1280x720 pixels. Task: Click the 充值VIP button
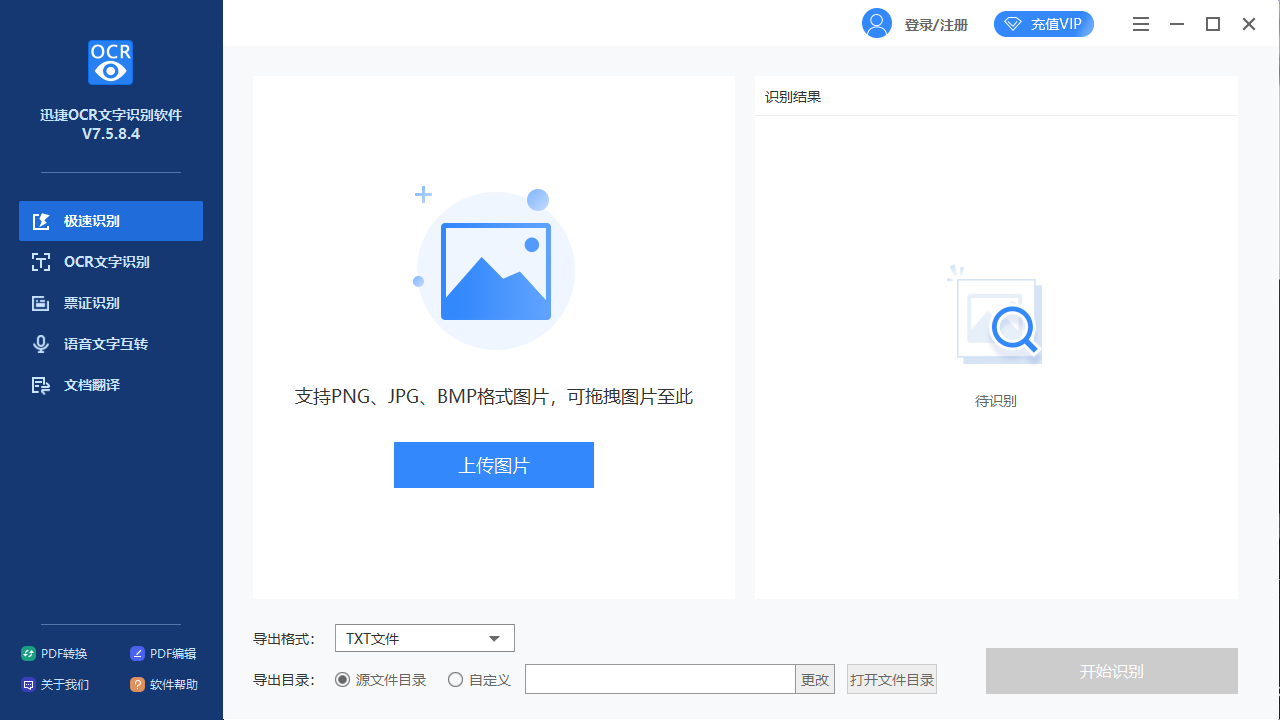1044,23
